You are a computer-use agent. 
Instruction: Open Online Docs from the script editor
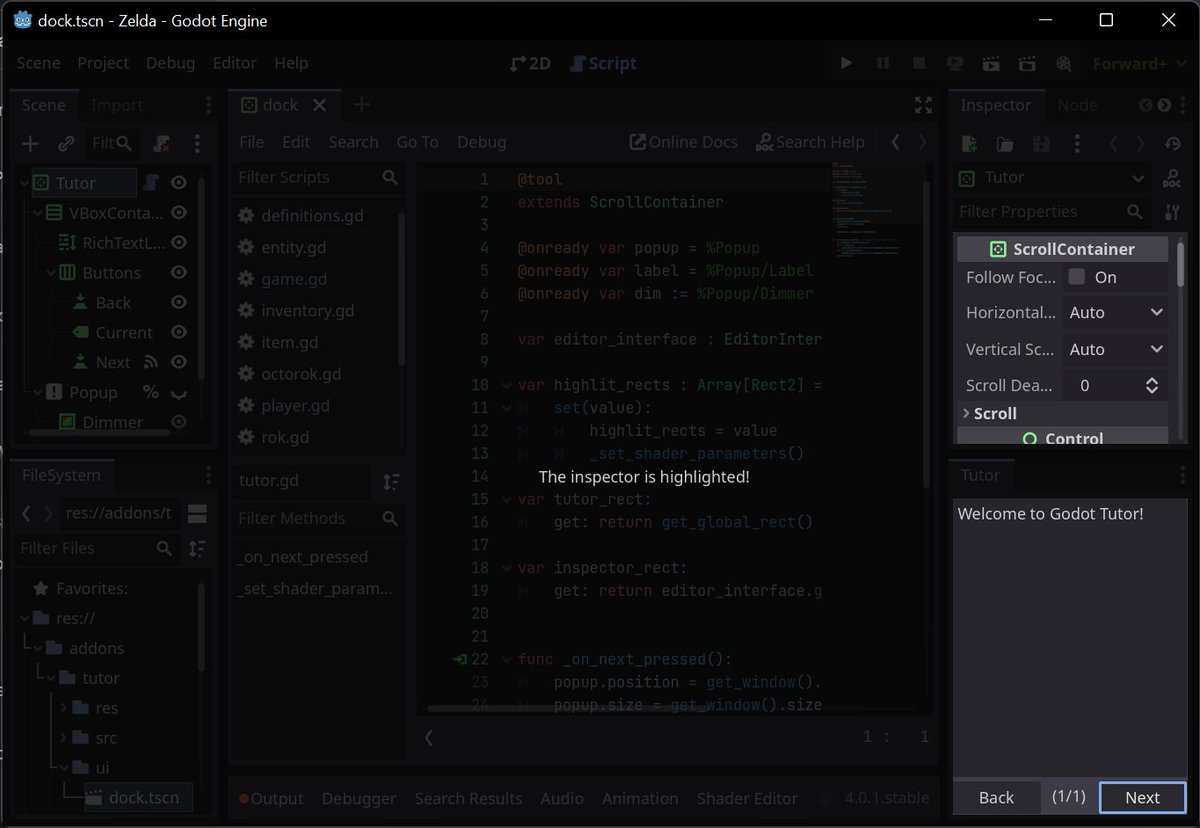tap(683, 142)
